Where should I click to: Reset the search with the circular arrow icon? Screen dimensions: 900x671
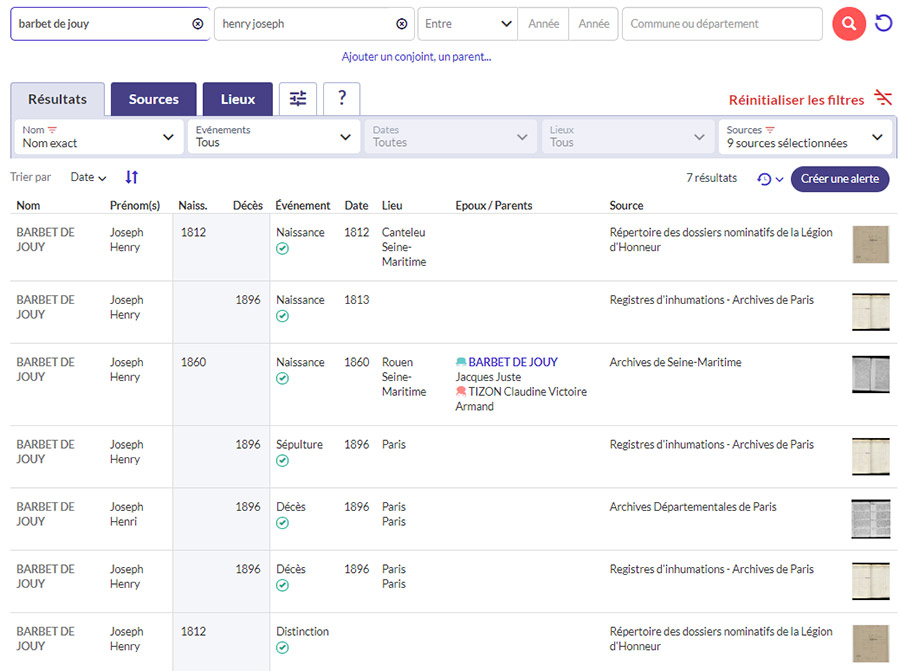(883, 24)
